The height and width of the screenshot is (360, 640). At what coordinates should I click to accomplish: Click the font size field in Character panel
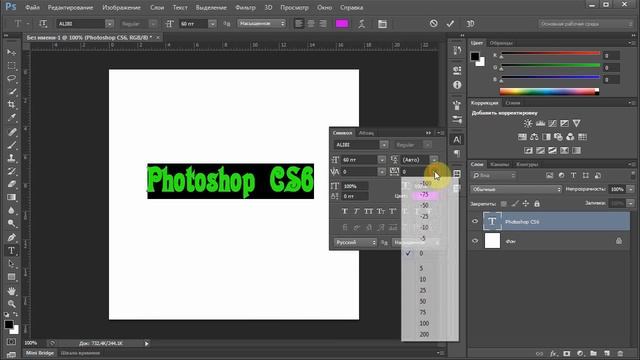click(x=359, y=160)
